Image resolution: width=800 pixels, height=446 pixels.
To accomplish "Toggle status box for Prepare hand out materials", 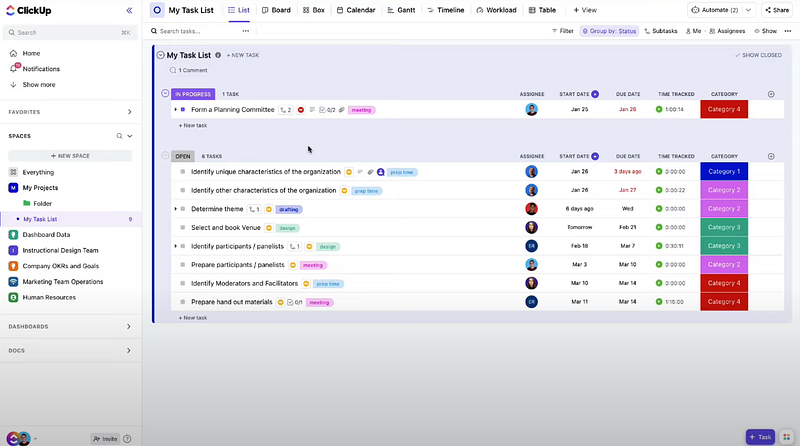I will click(183, 302).
